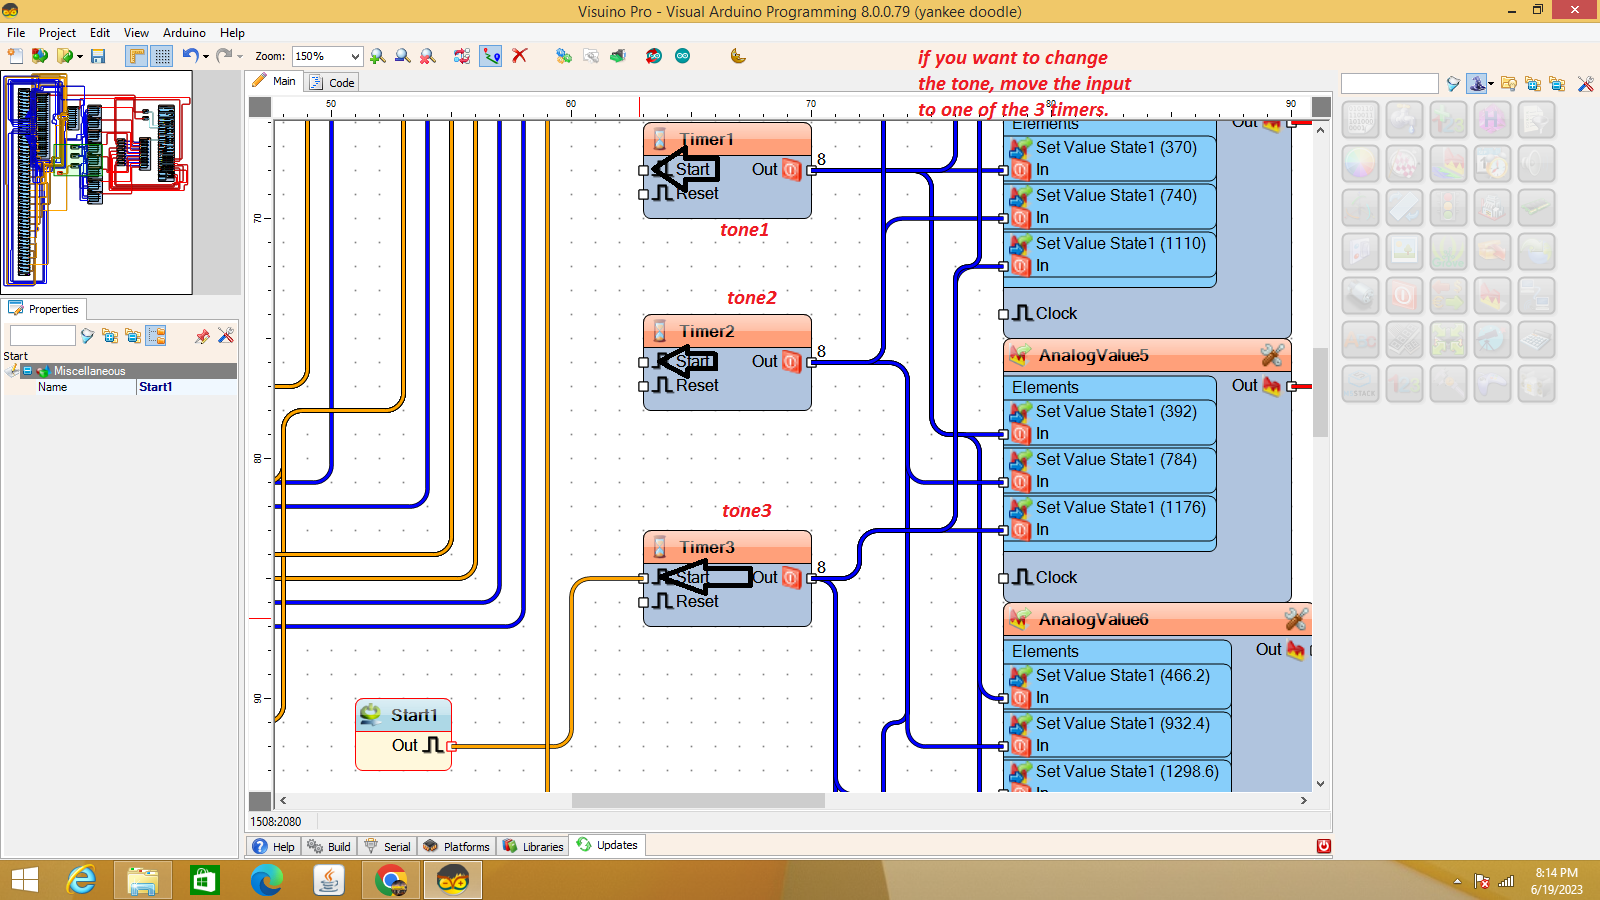Viewport: 1600px width, 900px height.
Task: Expand all property categories icon
Action: click(110, 336)
